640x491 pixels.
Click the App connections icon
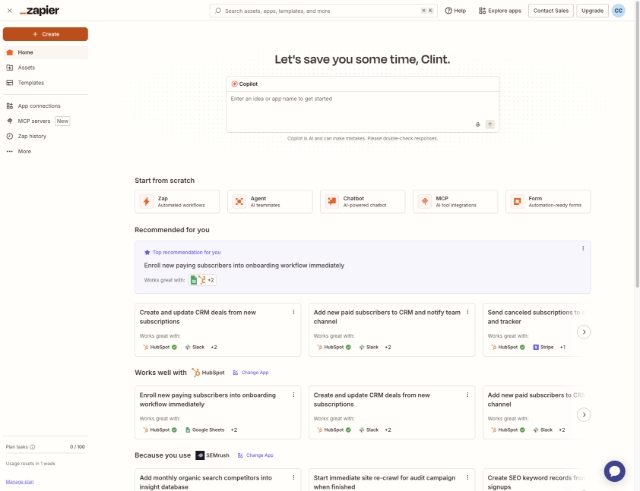click(x=10, y=106)
